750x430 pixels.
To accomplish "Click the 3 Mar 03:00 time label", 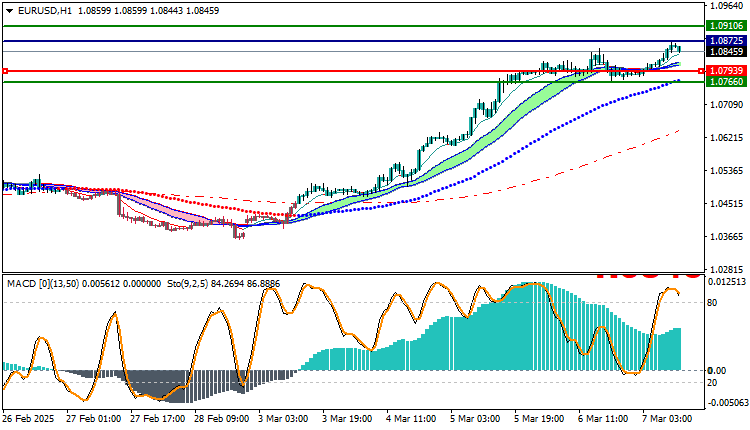I will pos(283,419).
